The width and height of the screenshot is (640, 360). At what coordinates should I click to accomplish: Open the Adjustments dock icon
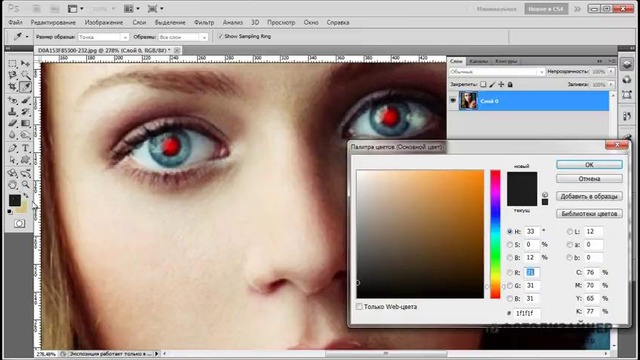(627, 79)
